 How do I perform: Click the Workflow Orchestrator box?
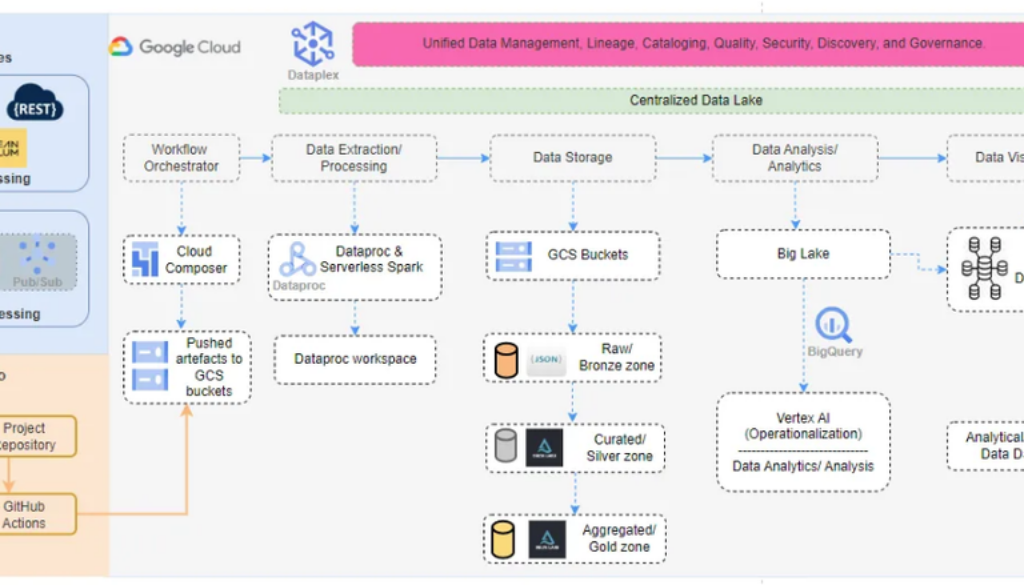click(181, 158)
